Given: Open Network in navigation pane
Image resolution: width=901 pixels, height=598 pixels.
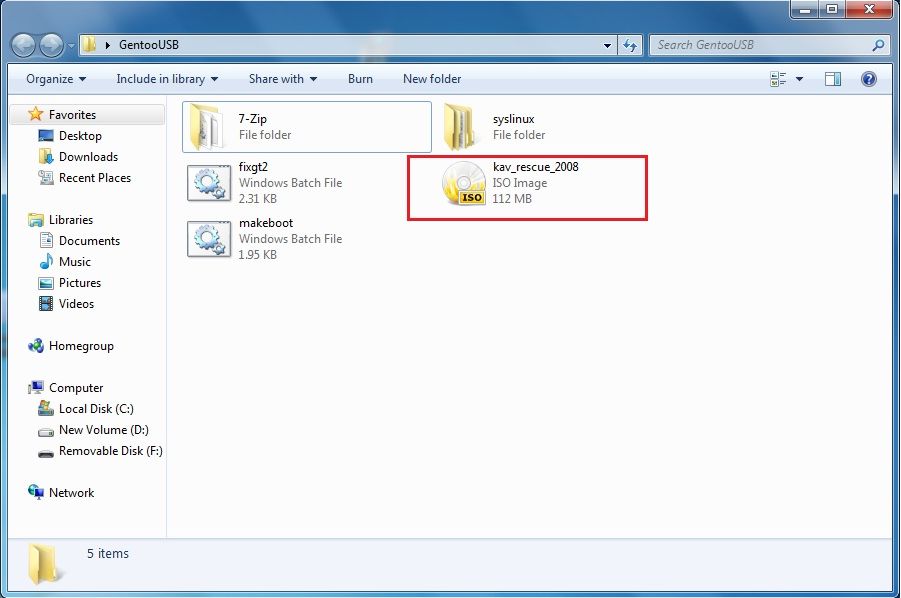Looking at the screenshot, I should (71, 493).
